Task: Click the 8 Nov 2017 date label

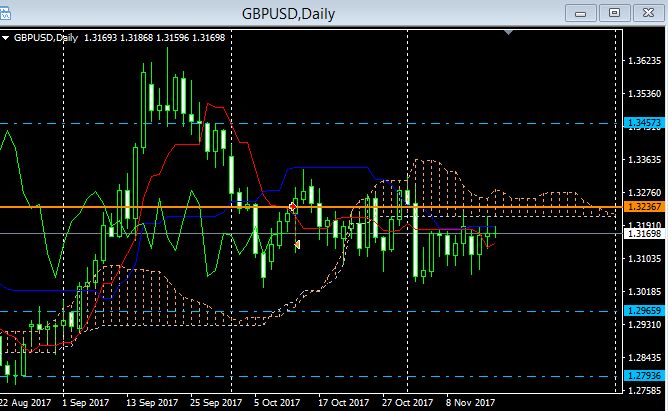Action: tap(470, 402)
